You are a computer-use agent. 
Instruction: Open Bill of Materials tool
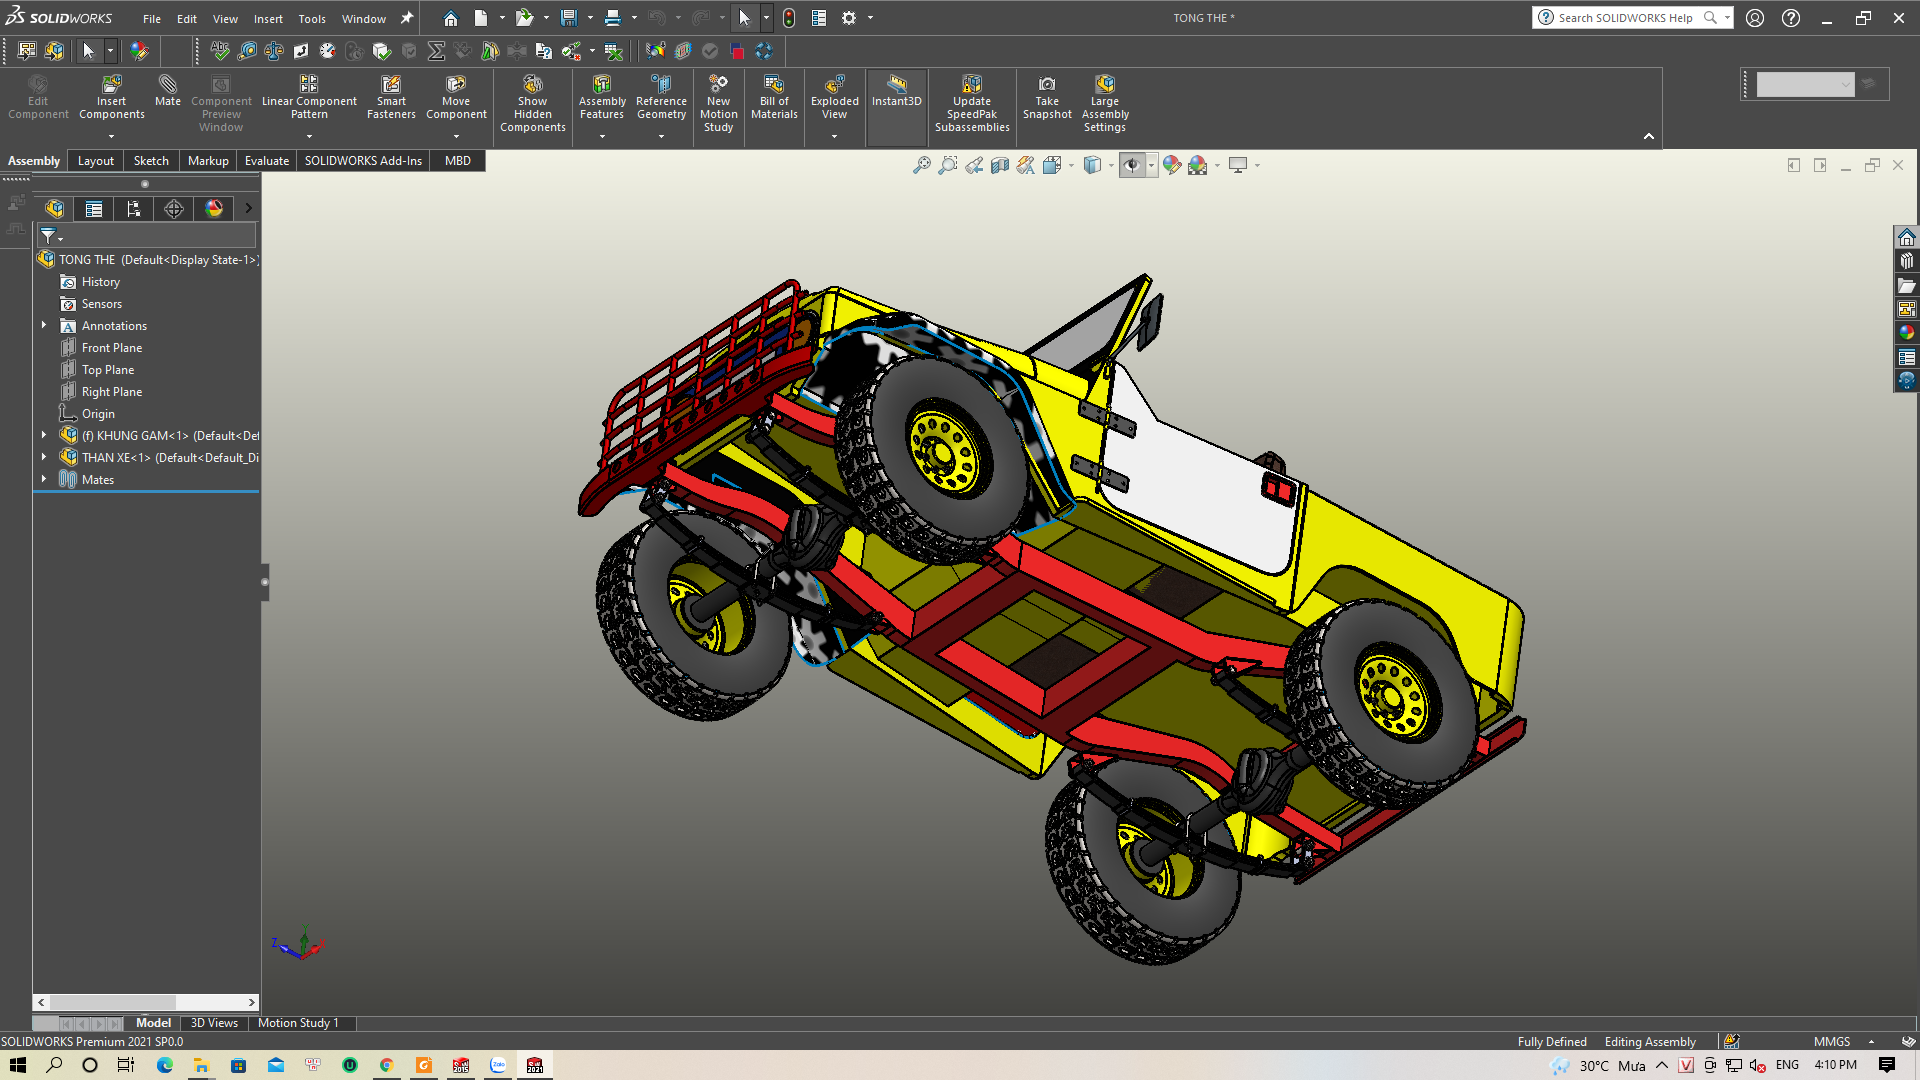[x=774, y=97]
